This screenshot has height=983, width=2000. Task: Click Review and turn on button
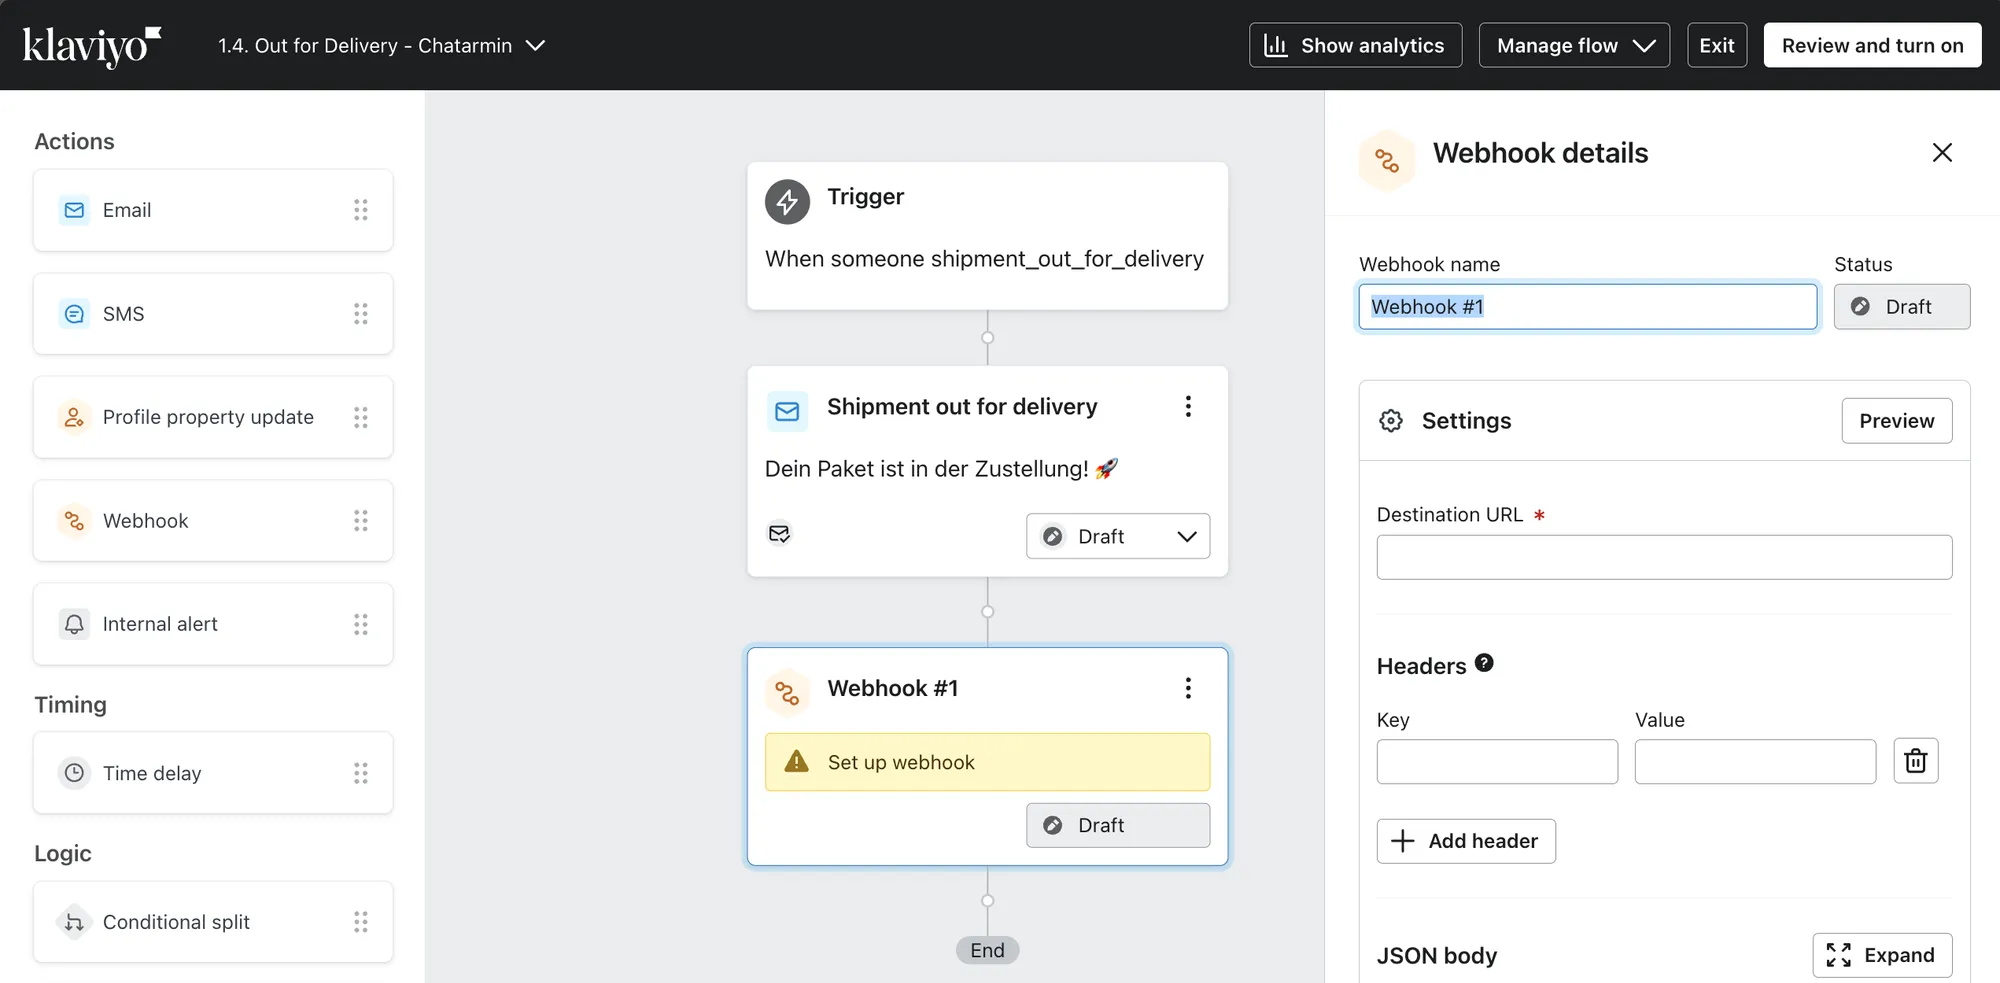click(x=1872, y=46)
